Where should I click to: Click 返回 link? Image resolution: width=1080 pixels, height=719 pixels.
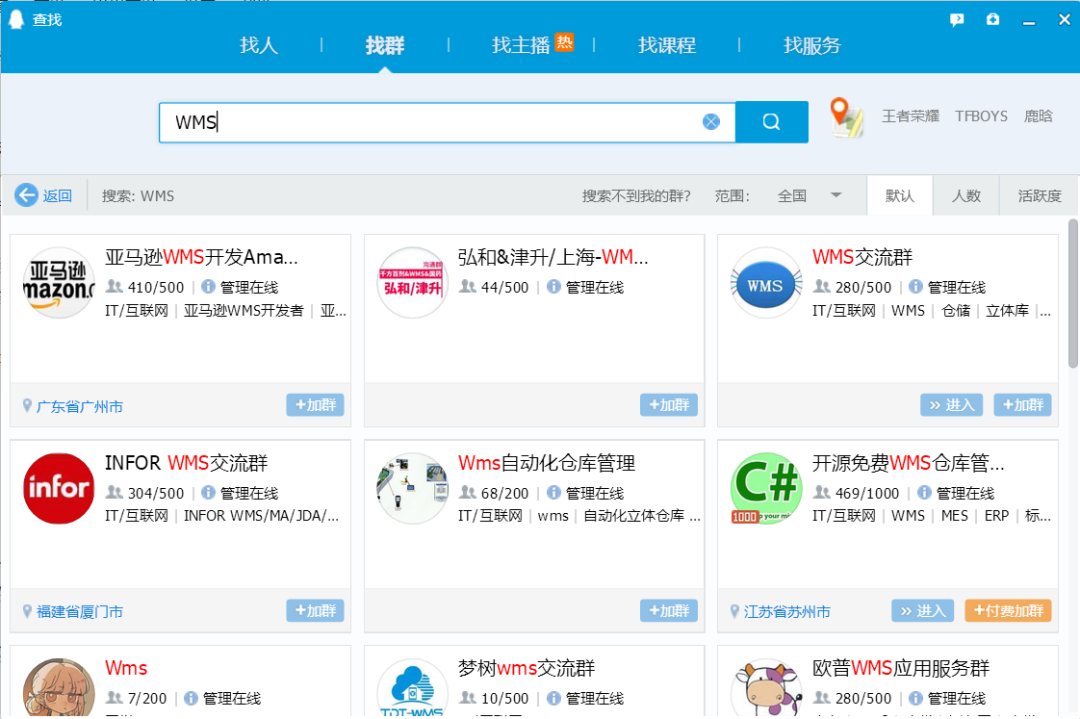(57, 196)
